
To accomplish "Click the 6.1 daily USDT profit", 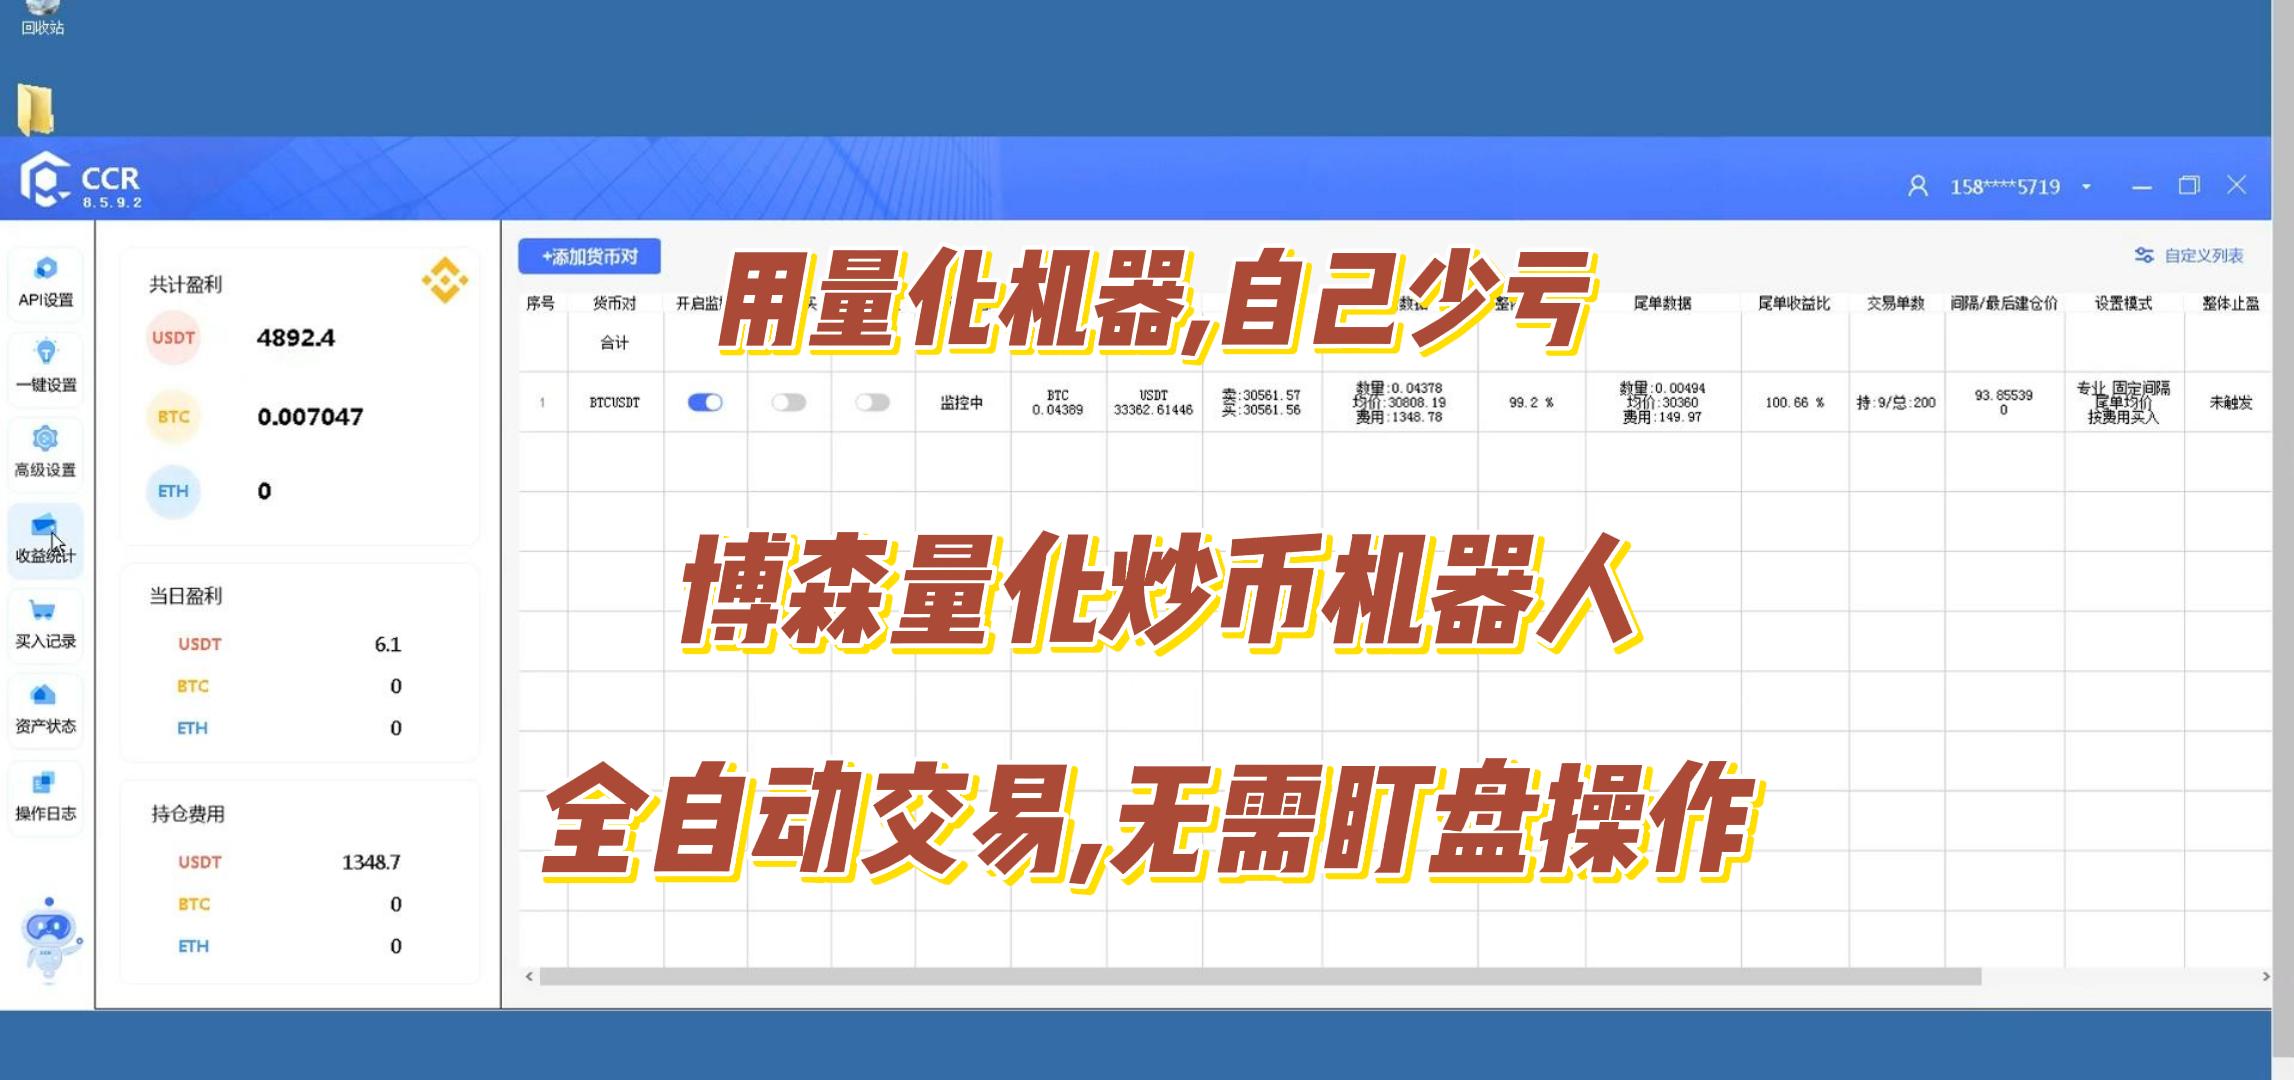I will 388,644.
